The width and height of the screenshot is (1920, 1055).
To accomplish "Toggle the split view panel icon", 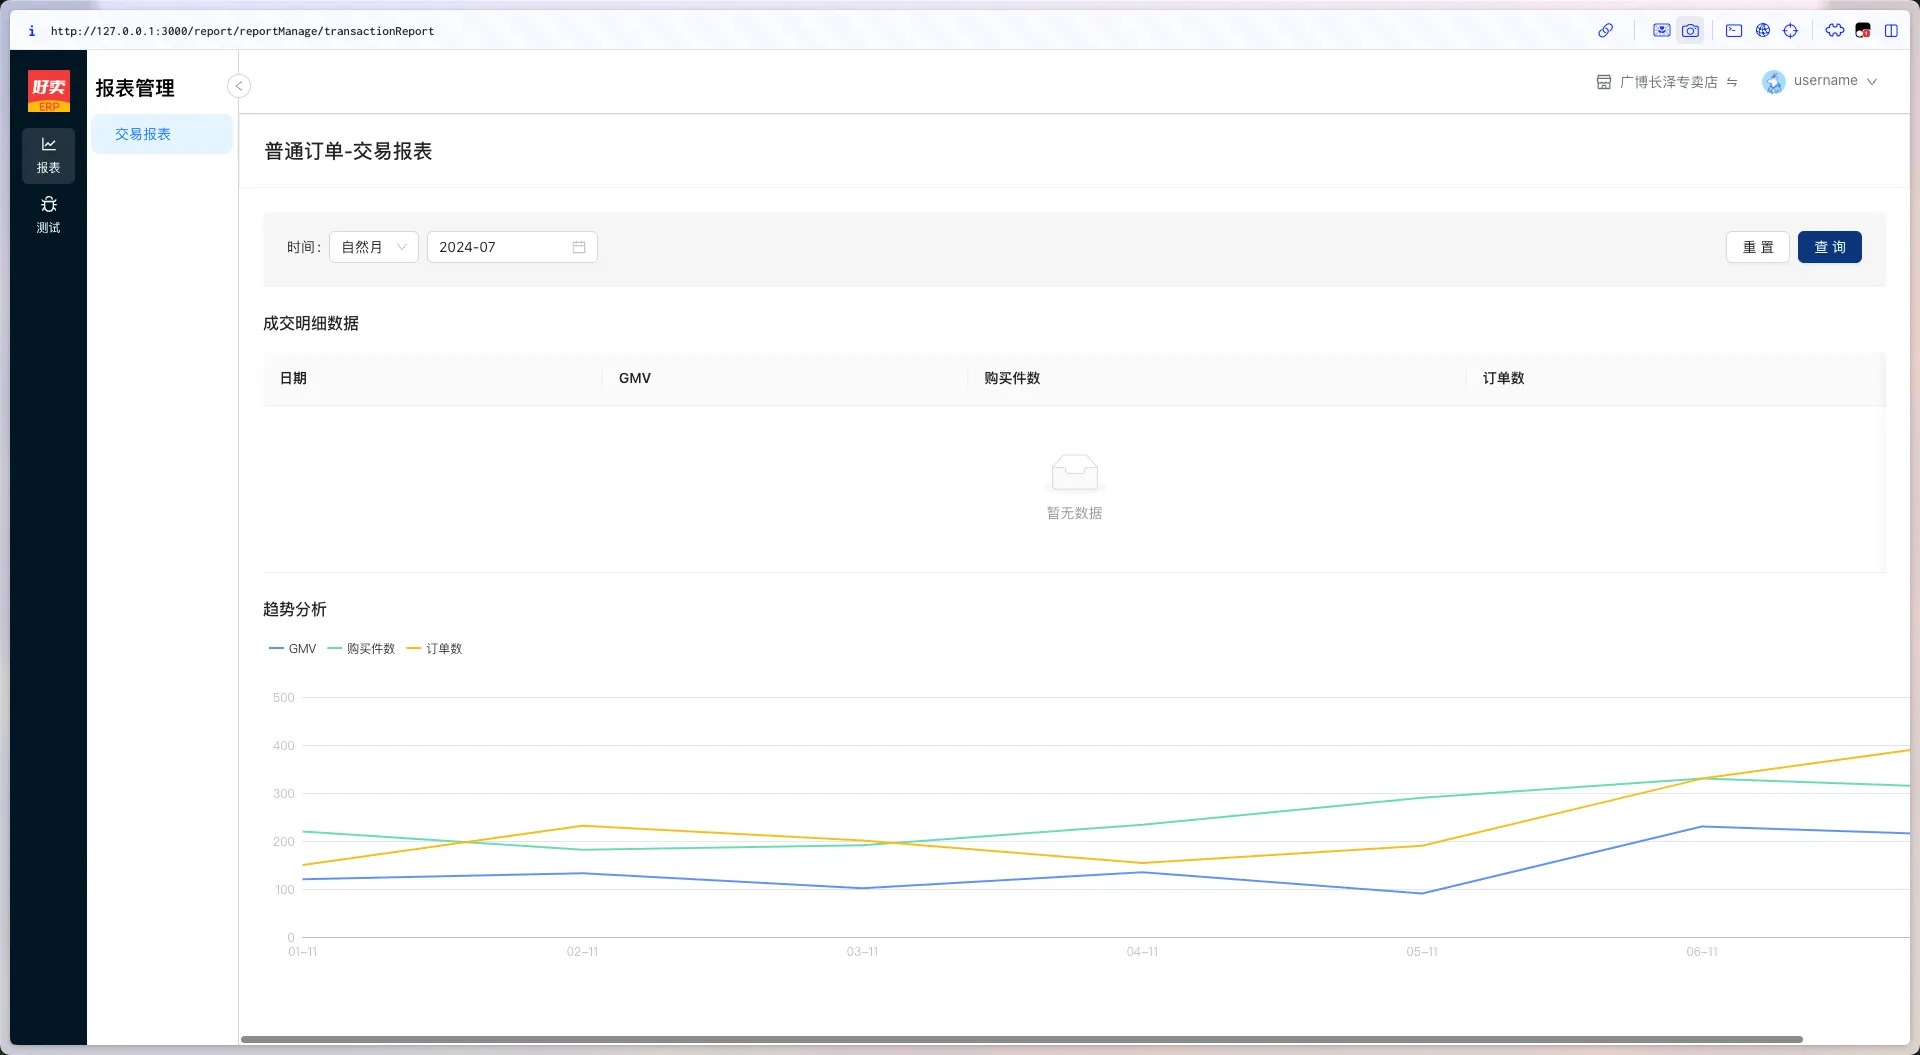I will 1891,30.
